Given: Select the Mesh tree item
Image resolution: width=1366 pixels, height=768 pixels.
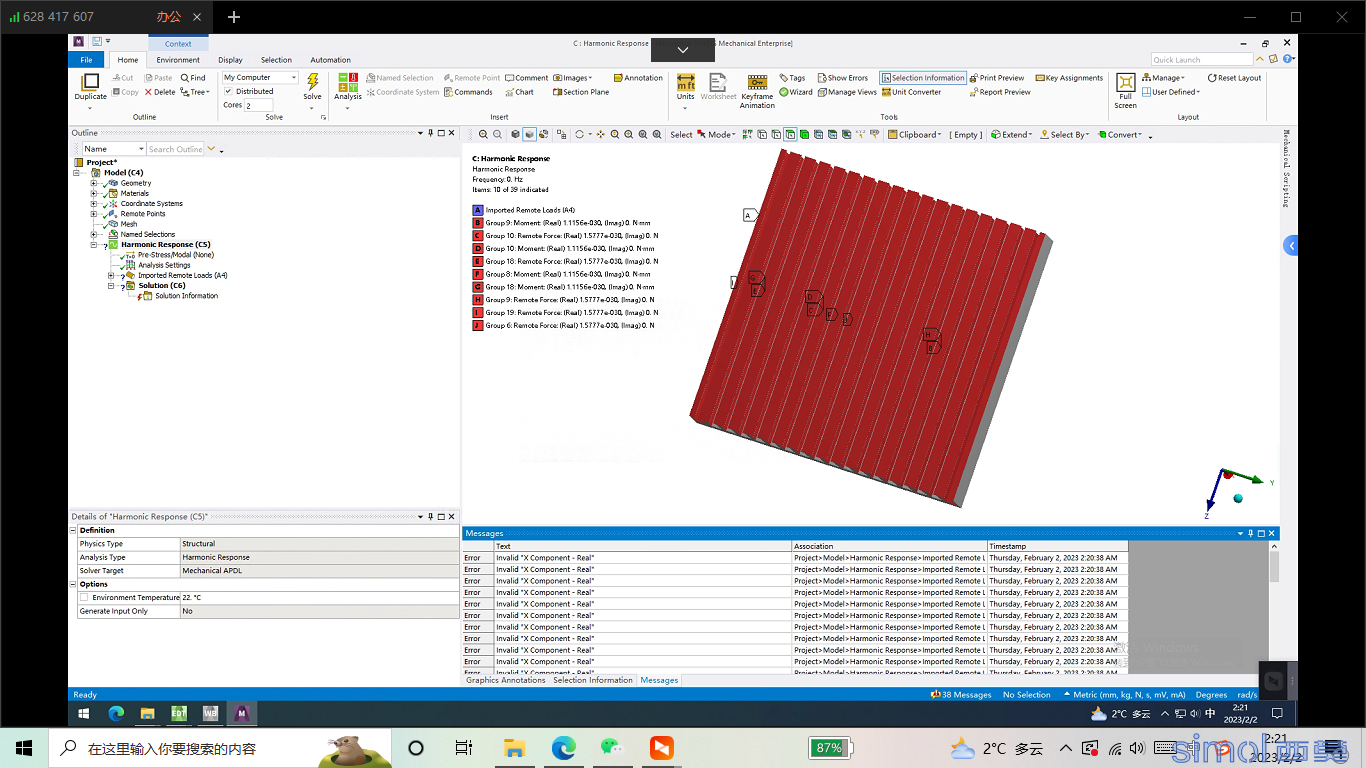Looking at the screenshot, I should pos(129,224).
